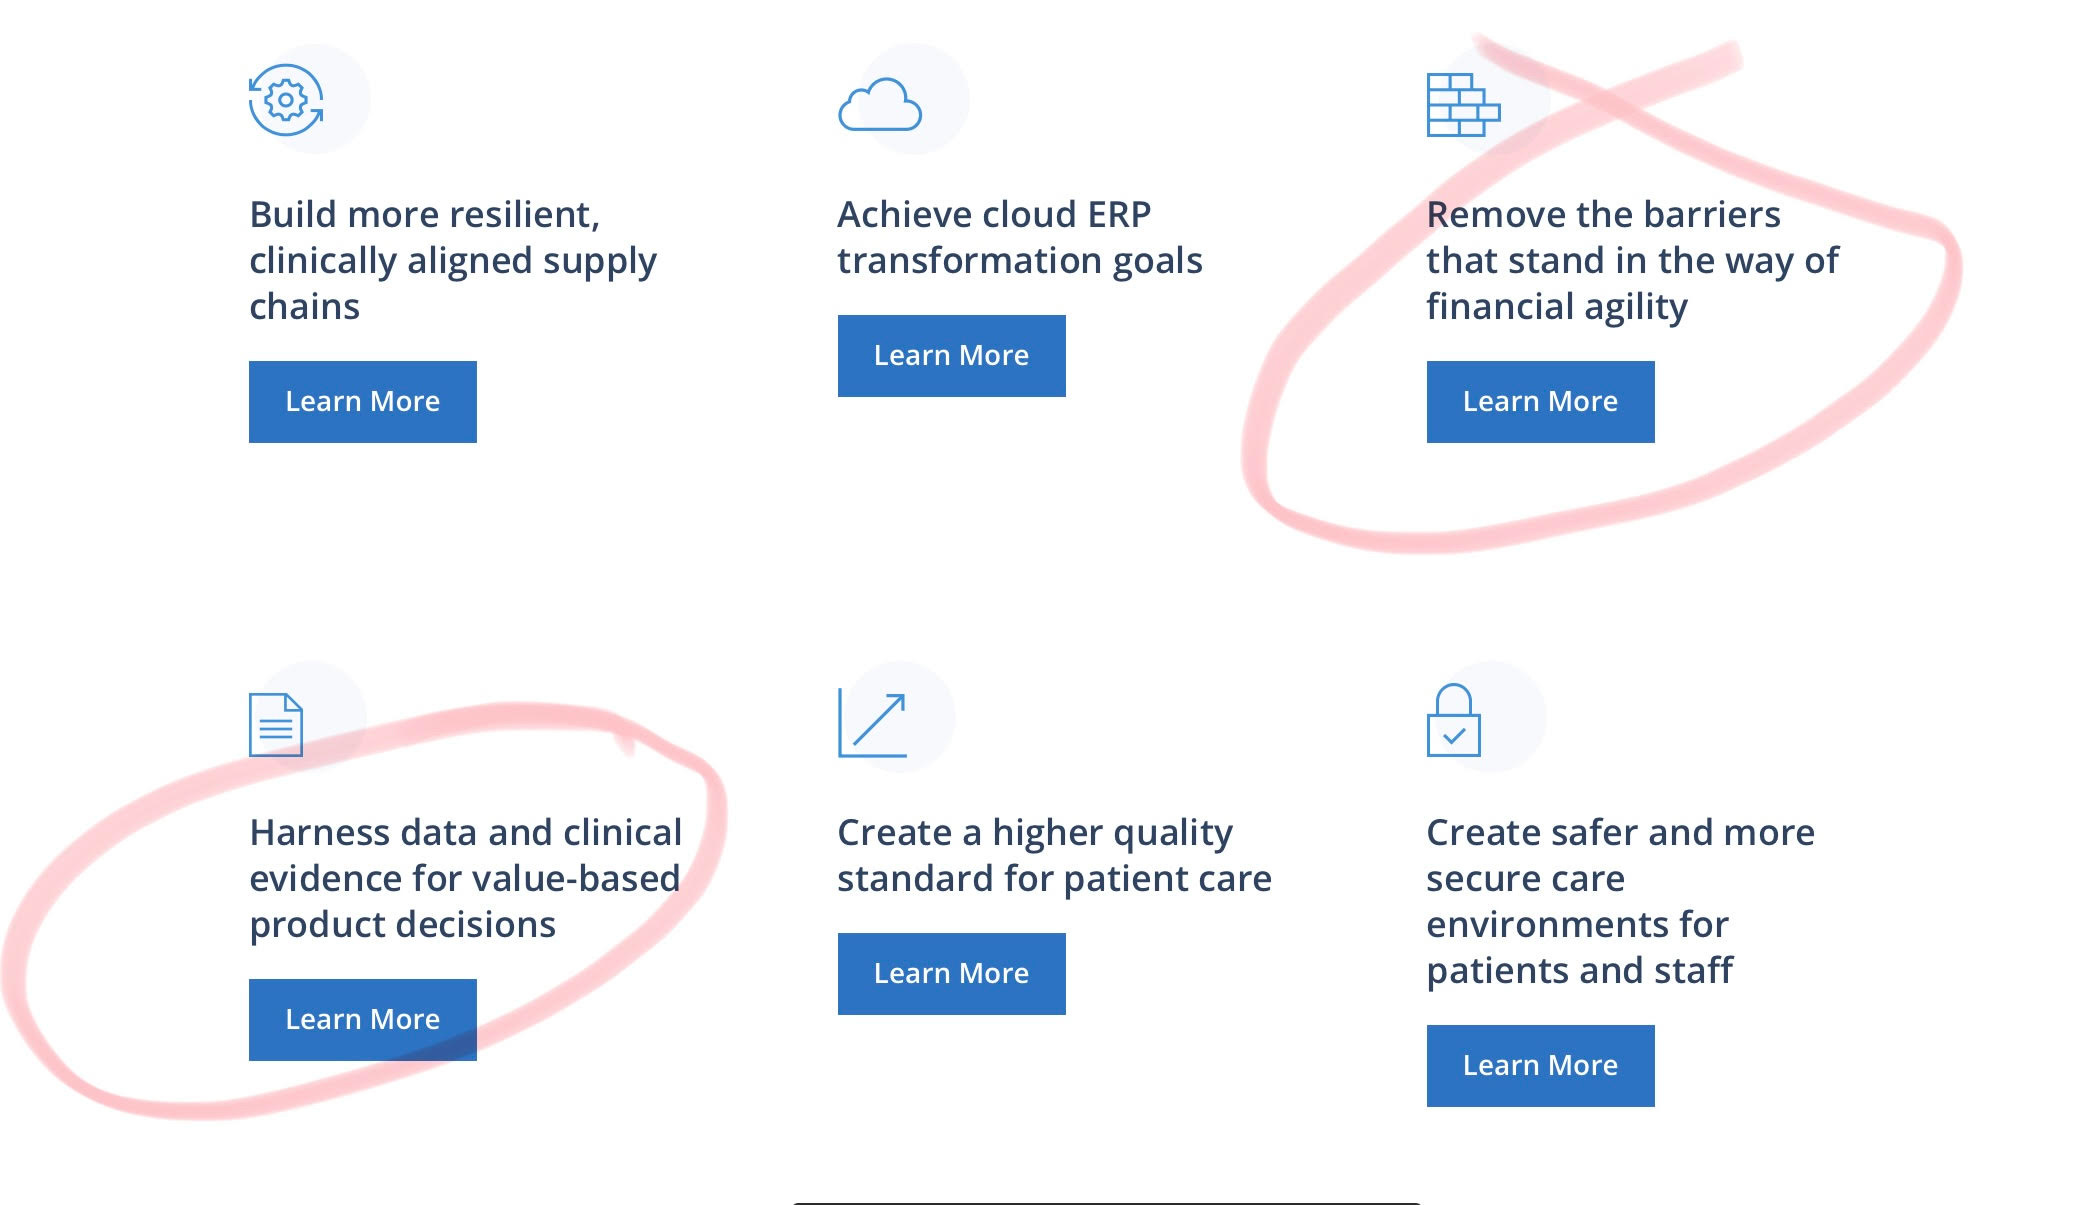Click the cloud ERP icon

[880, 104]
